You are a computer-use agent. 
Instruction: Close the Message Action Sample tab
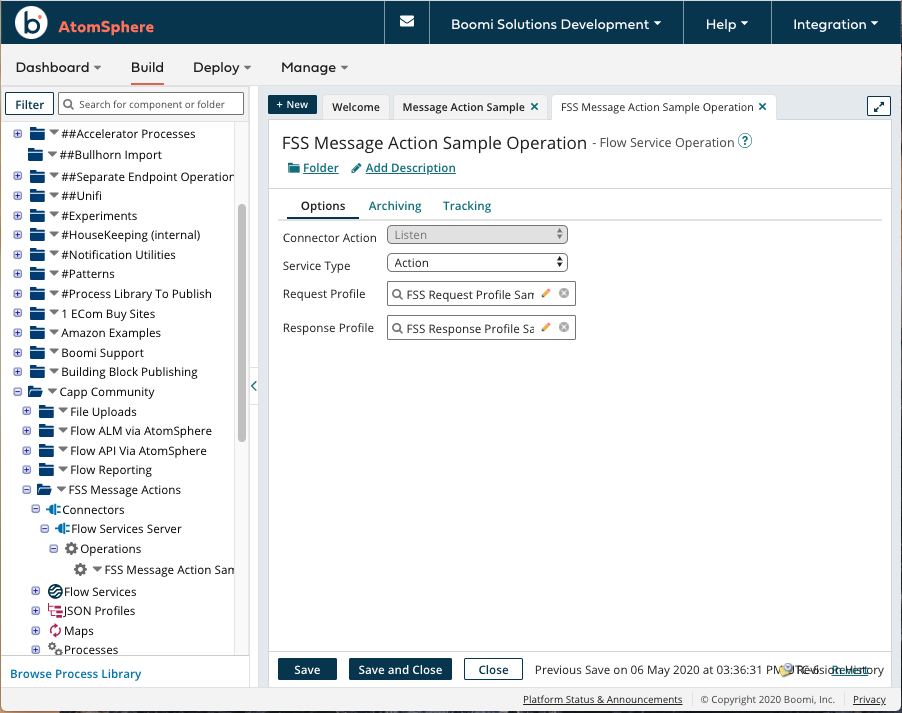pos(534,106)
